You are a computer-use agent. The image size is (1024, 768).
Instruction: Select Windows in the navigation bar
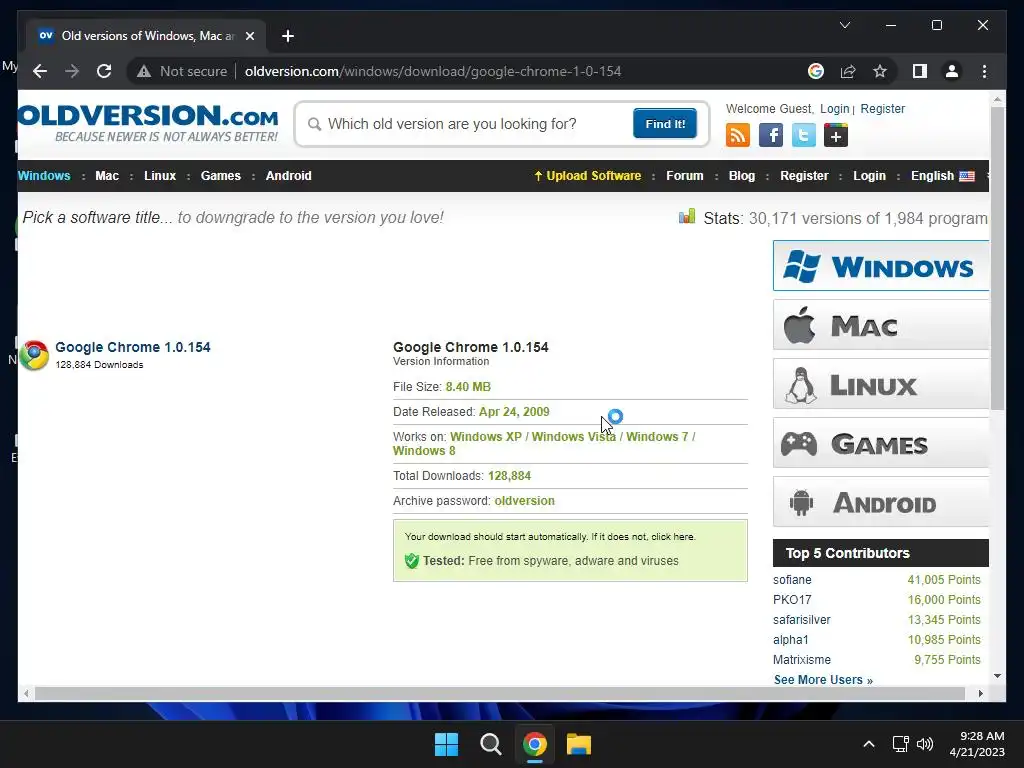(44, 176)
